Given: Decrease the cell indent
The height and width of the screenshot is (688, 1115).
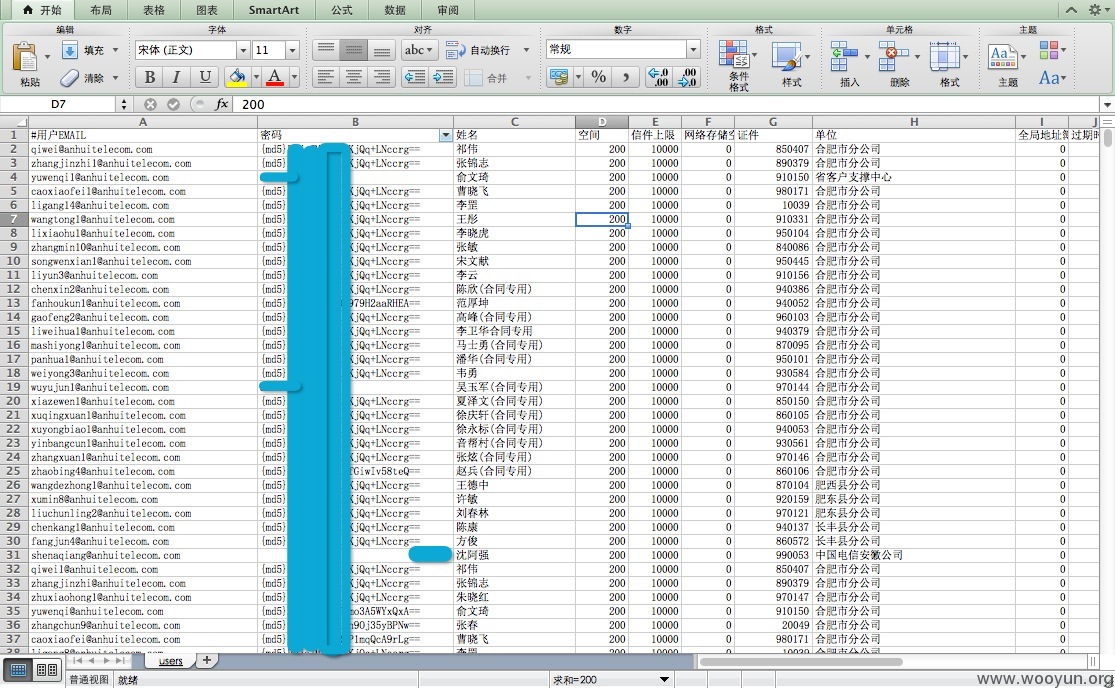Looking at the screenshot, I should (x=415, y=77).
